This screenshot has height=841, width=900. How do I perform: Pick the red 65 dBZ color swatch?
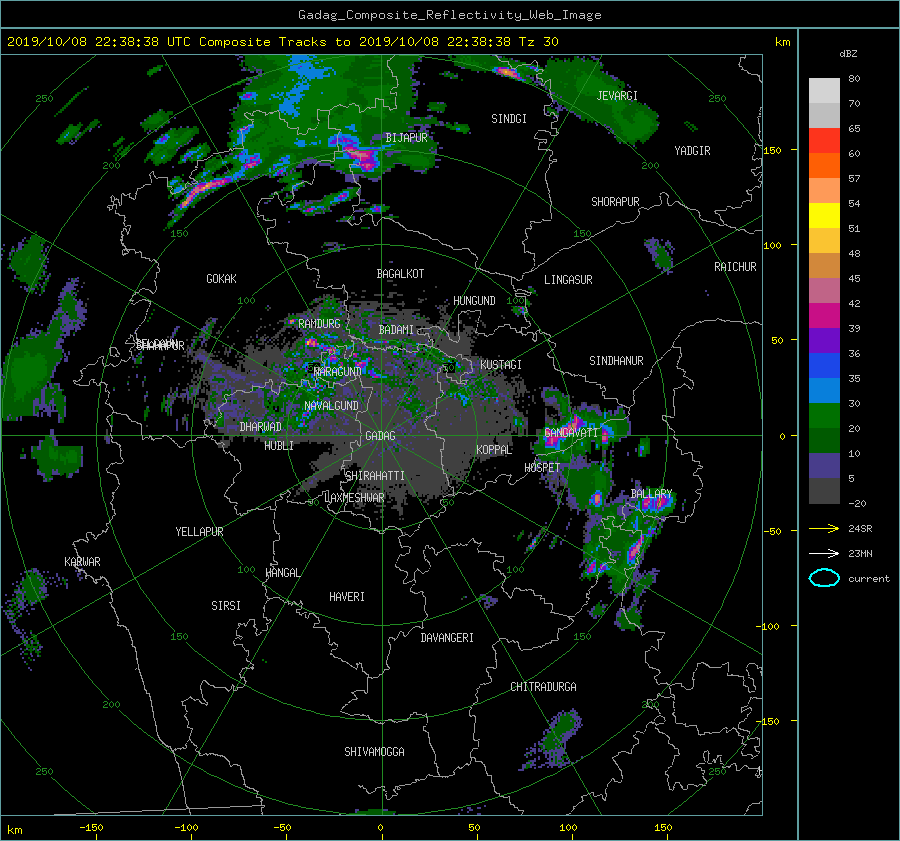(824, 141)
